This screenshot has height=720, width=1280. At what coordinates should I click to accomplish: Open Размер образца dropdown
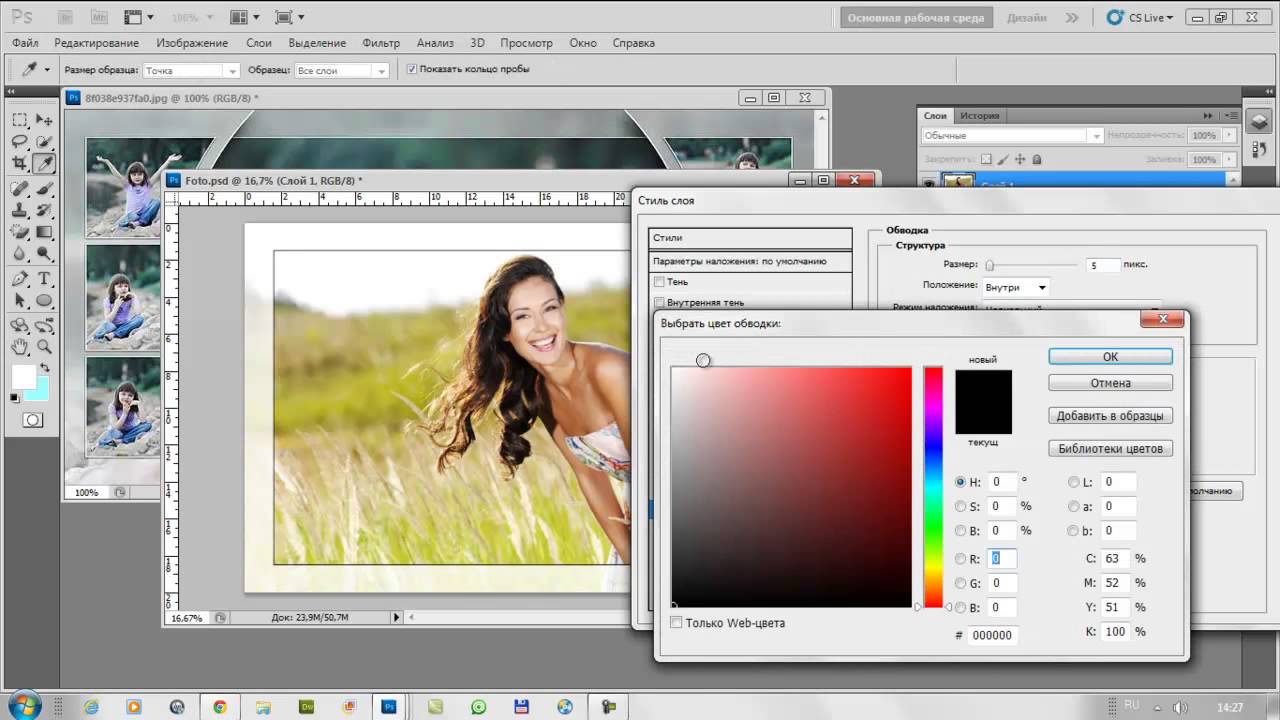(191, 71)
